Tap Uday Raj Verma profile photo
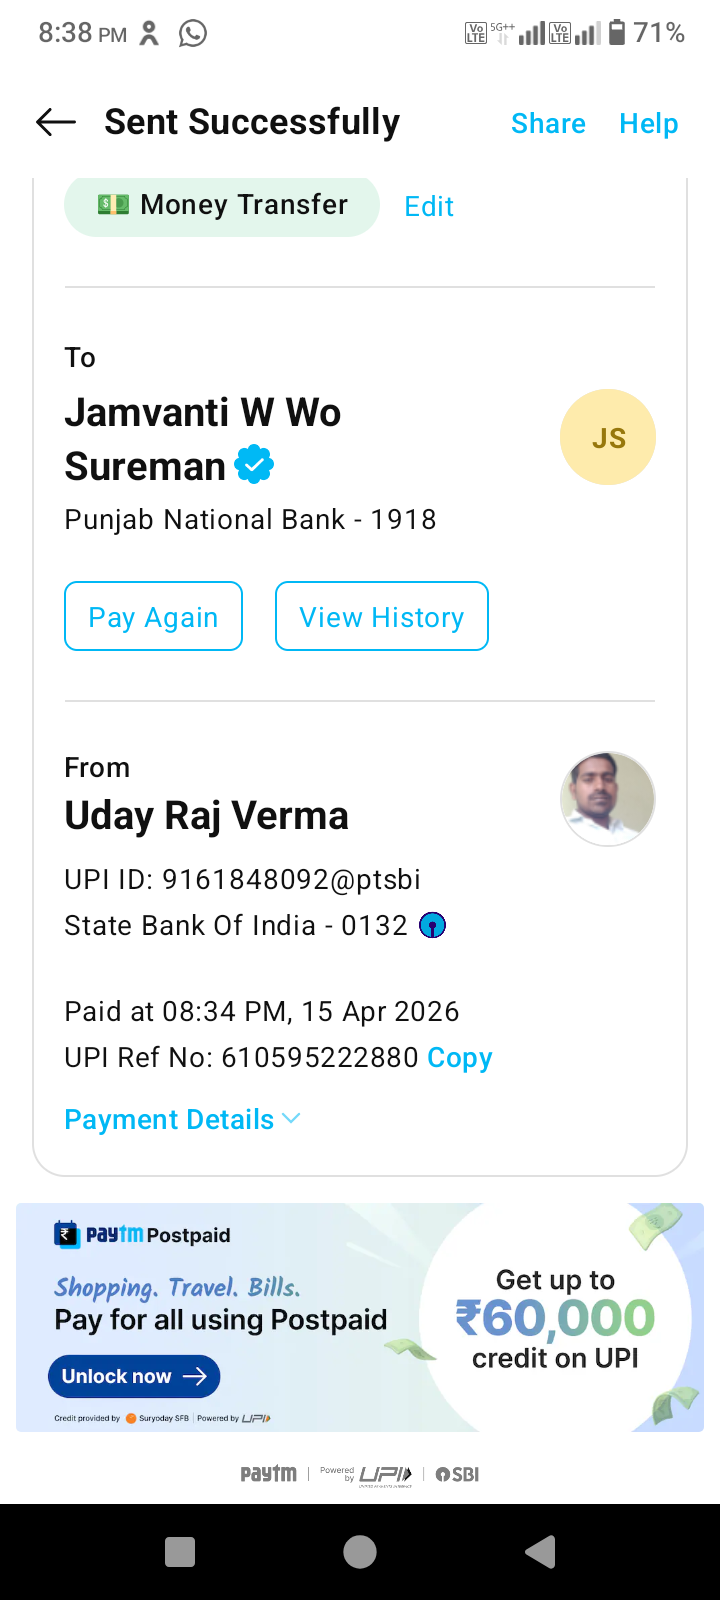 point(608,799)
